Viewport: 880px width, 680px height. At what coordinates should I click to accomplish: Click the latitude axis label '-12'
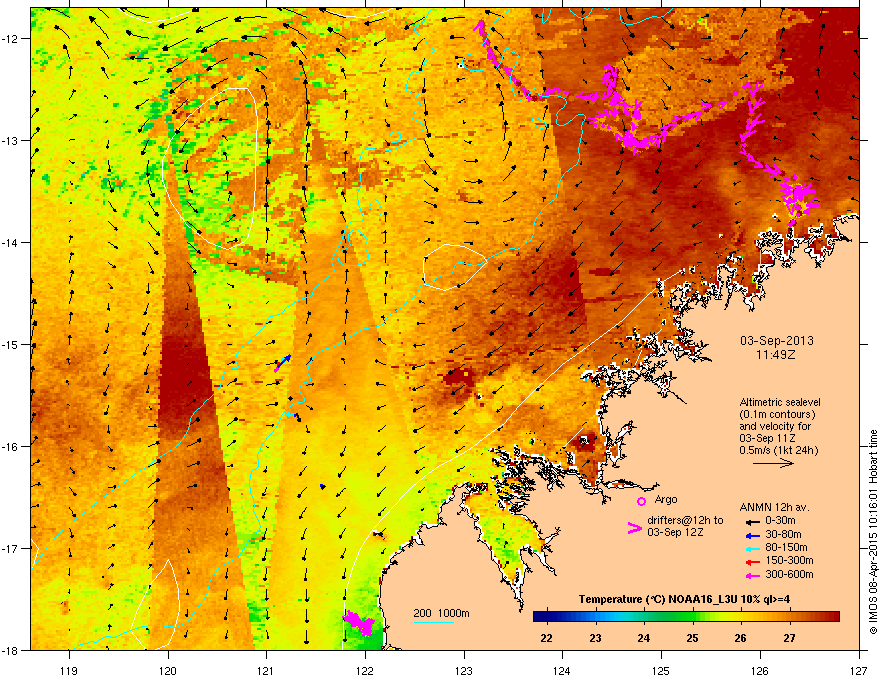coord(11,39)
